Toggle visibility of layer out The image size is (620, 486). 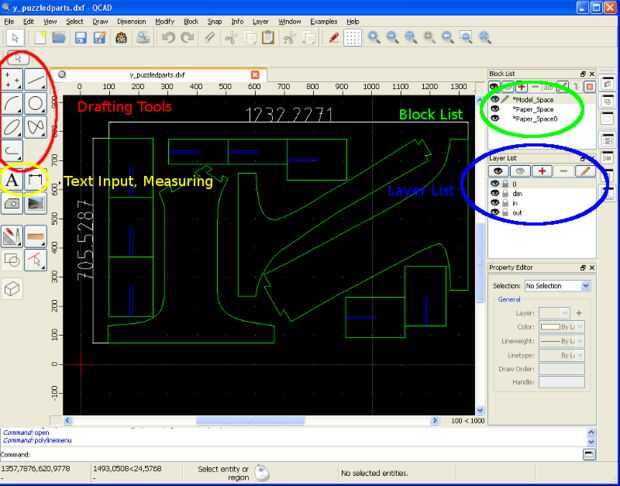coord(495,212)
